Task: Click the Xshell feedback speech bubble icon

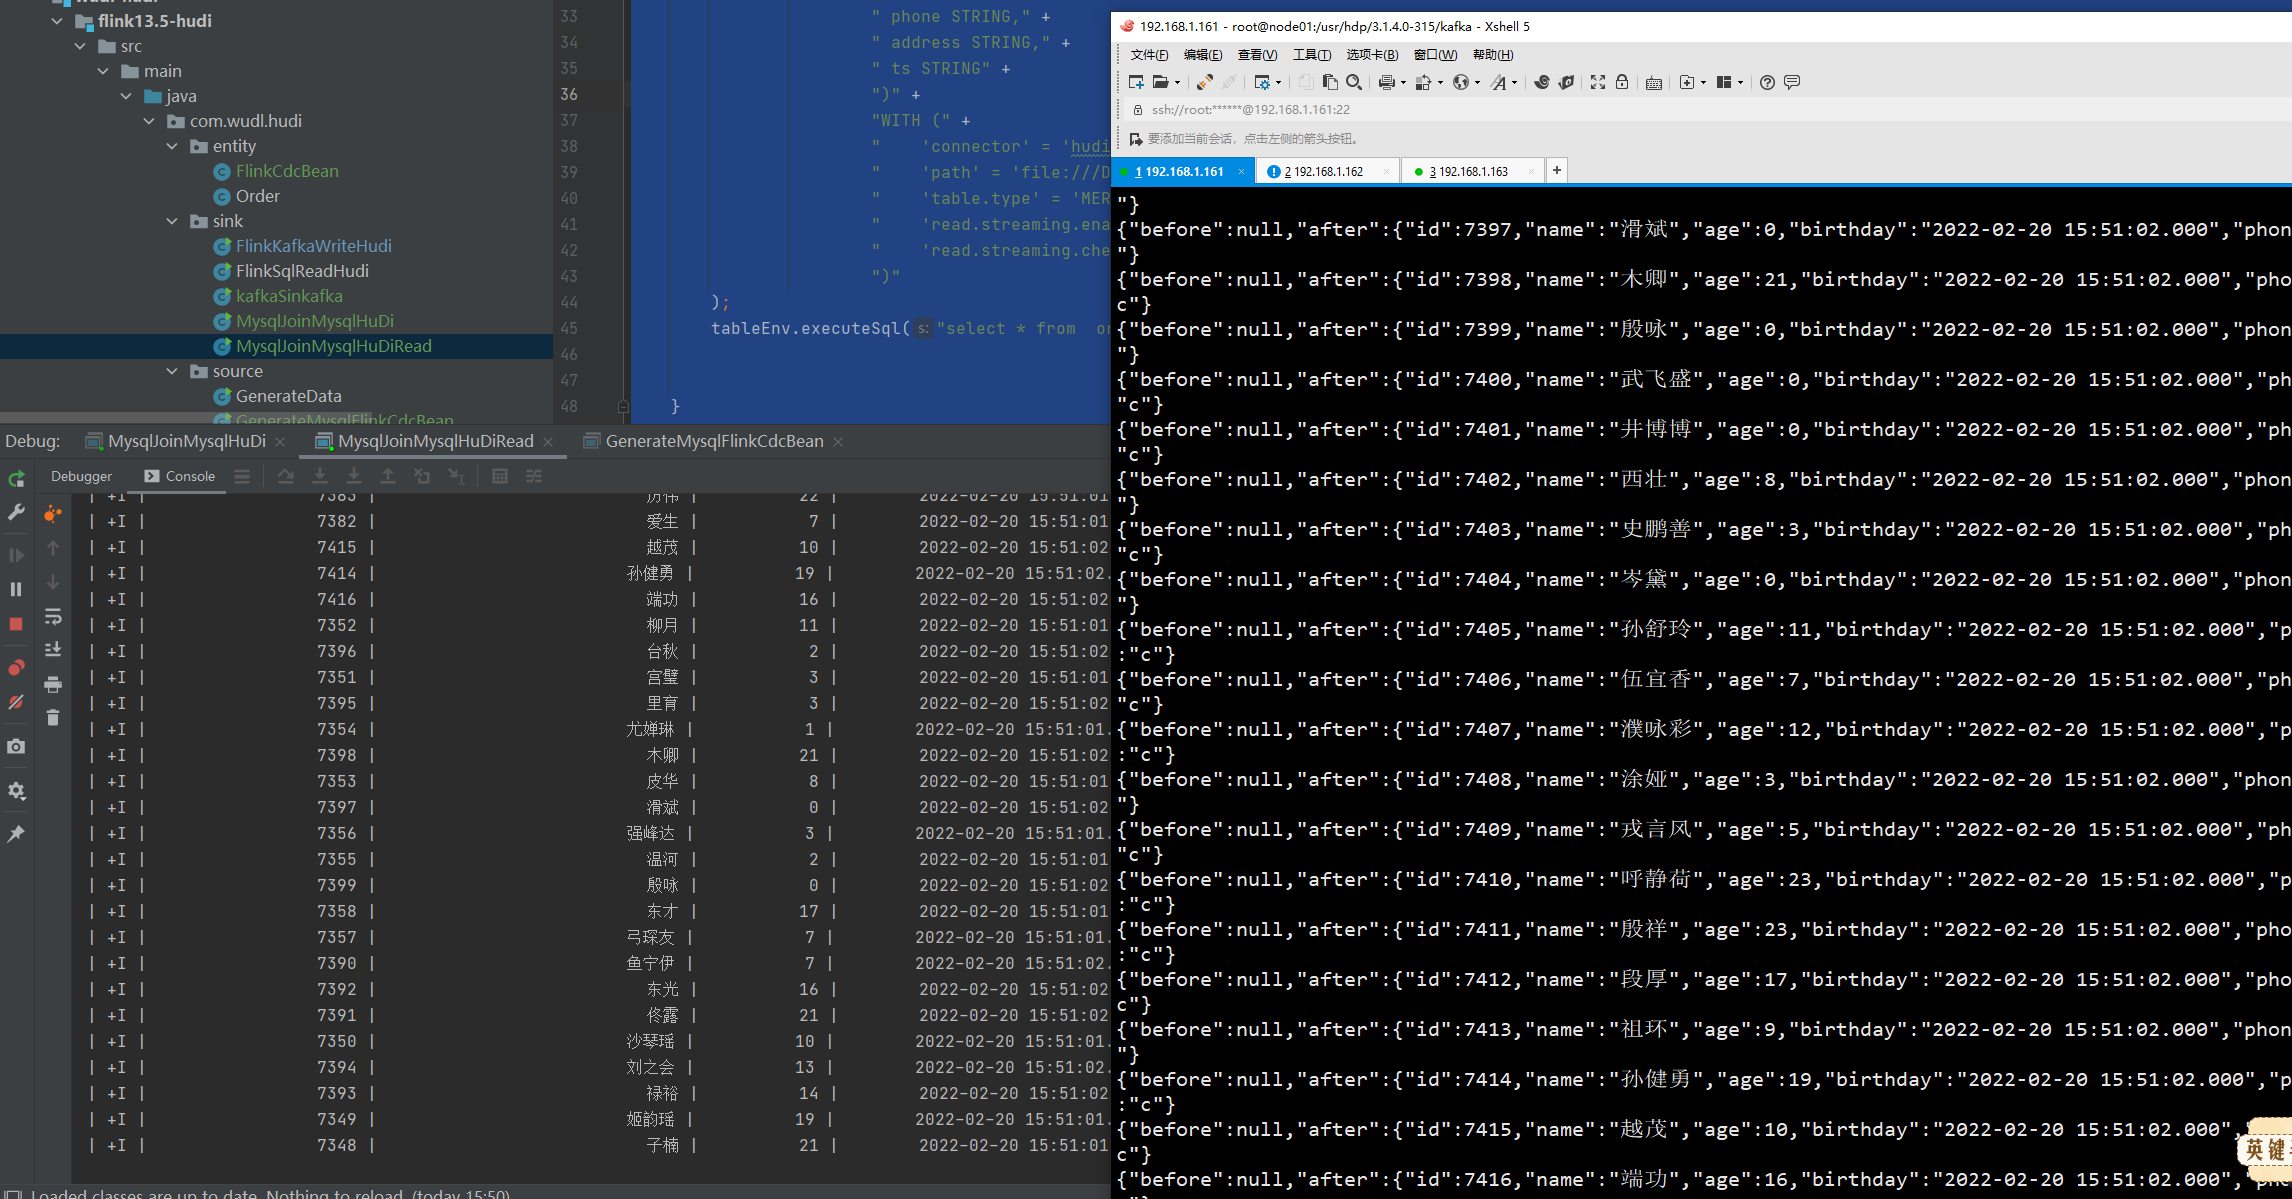Action: point(1792,82)
